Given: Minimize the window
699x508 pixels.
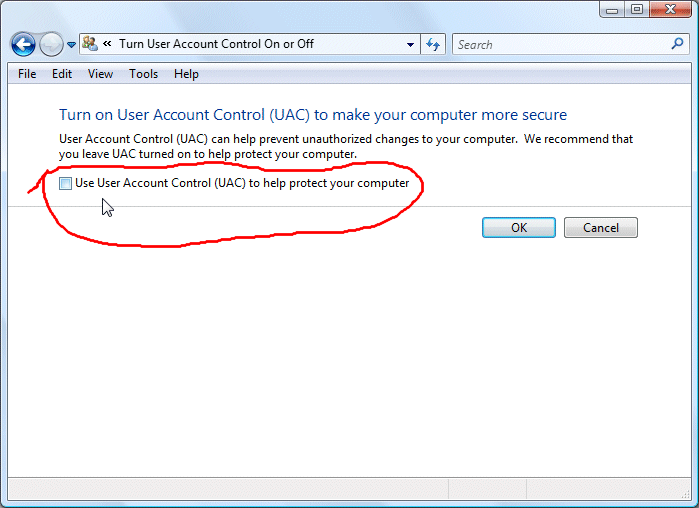Looking at the screenshot, I should coord(612,9).
